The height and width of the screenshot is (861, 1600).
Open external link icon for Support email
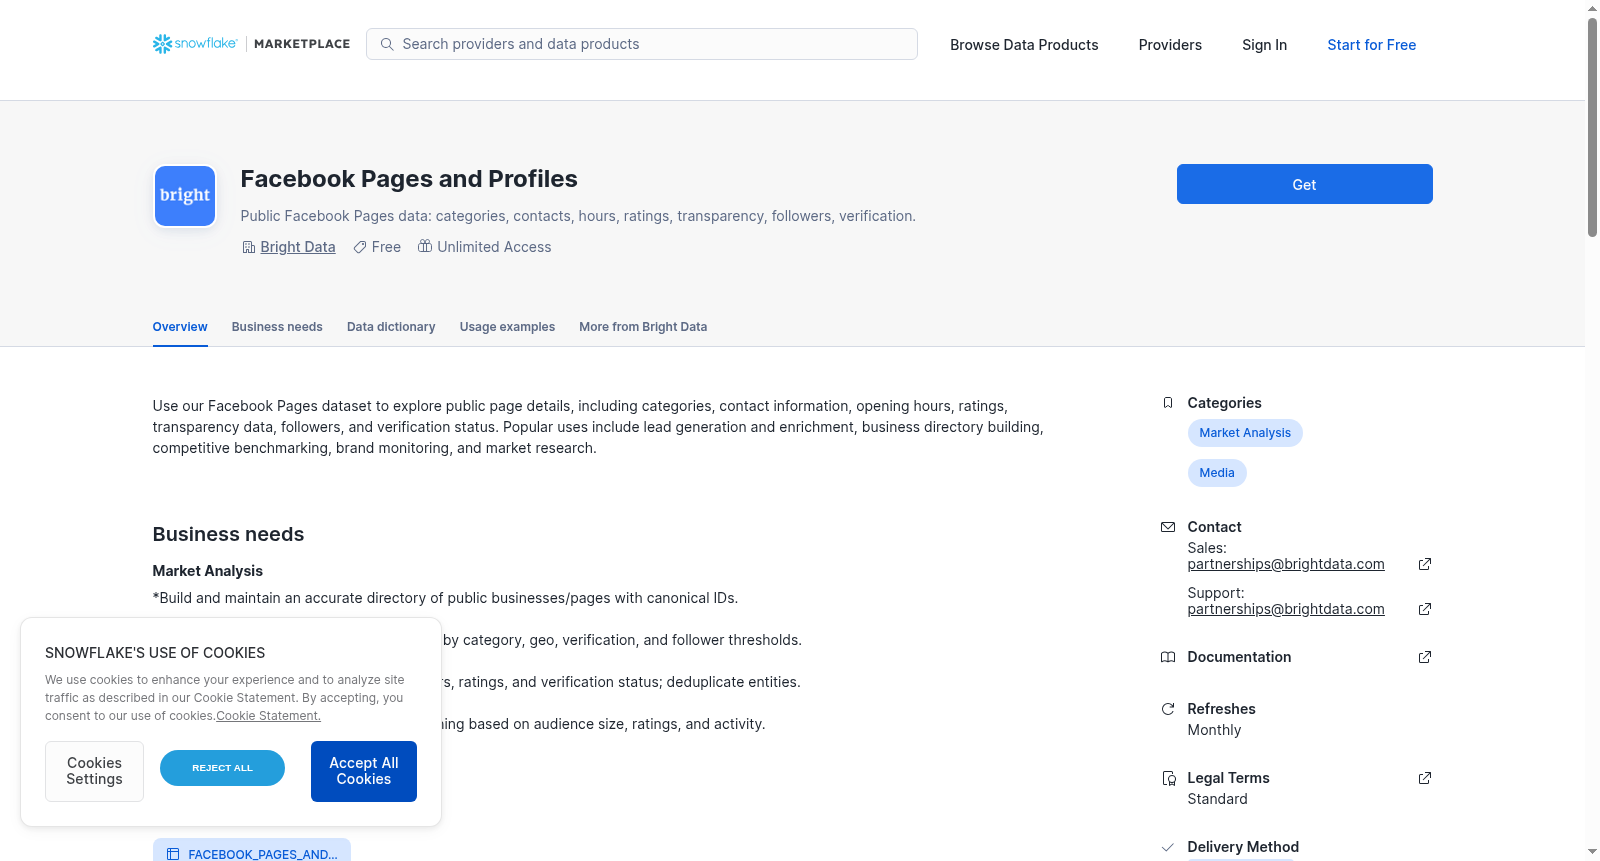[1425, 609]
